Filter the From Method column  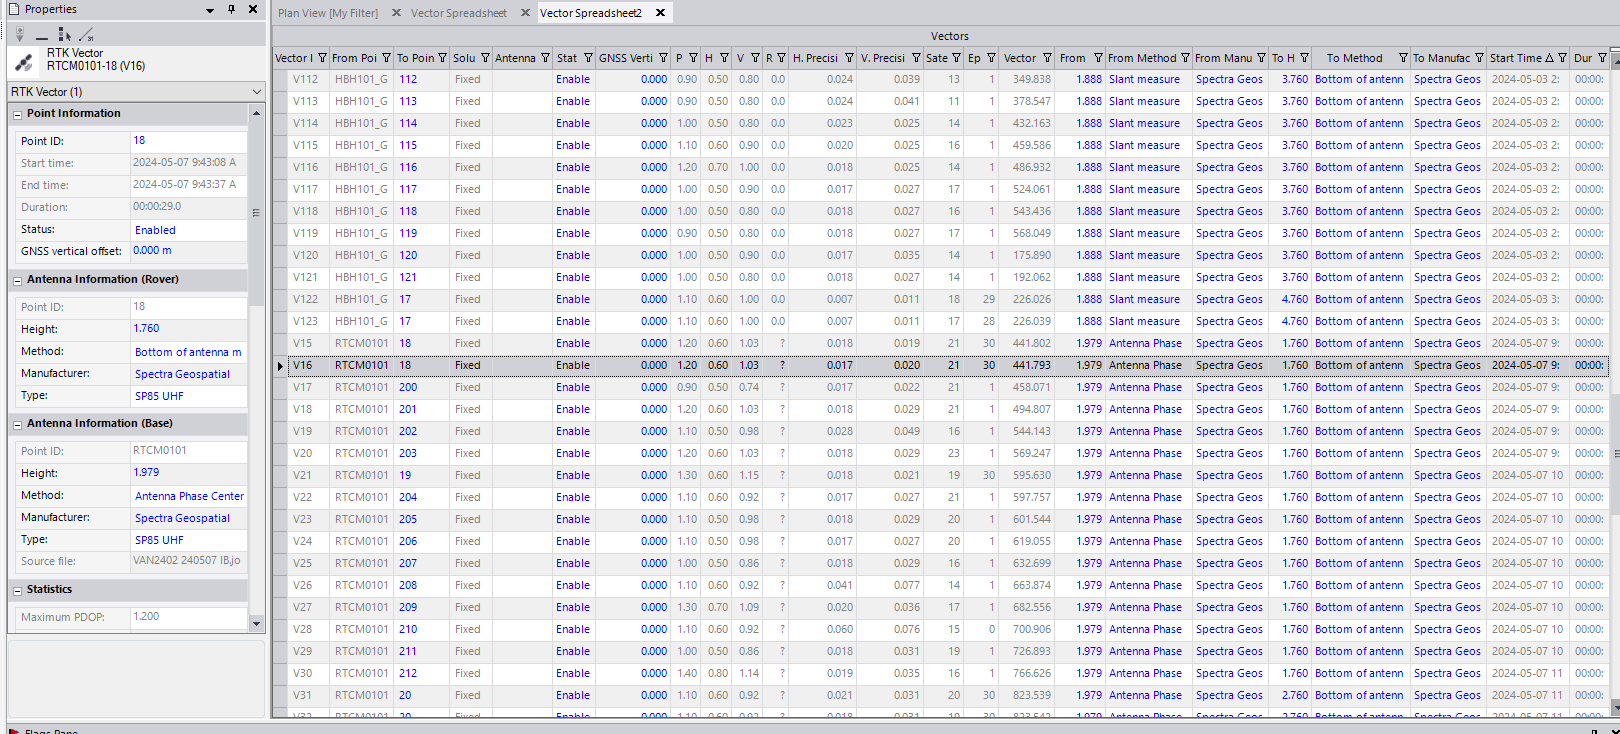(x=1185, y=58)
